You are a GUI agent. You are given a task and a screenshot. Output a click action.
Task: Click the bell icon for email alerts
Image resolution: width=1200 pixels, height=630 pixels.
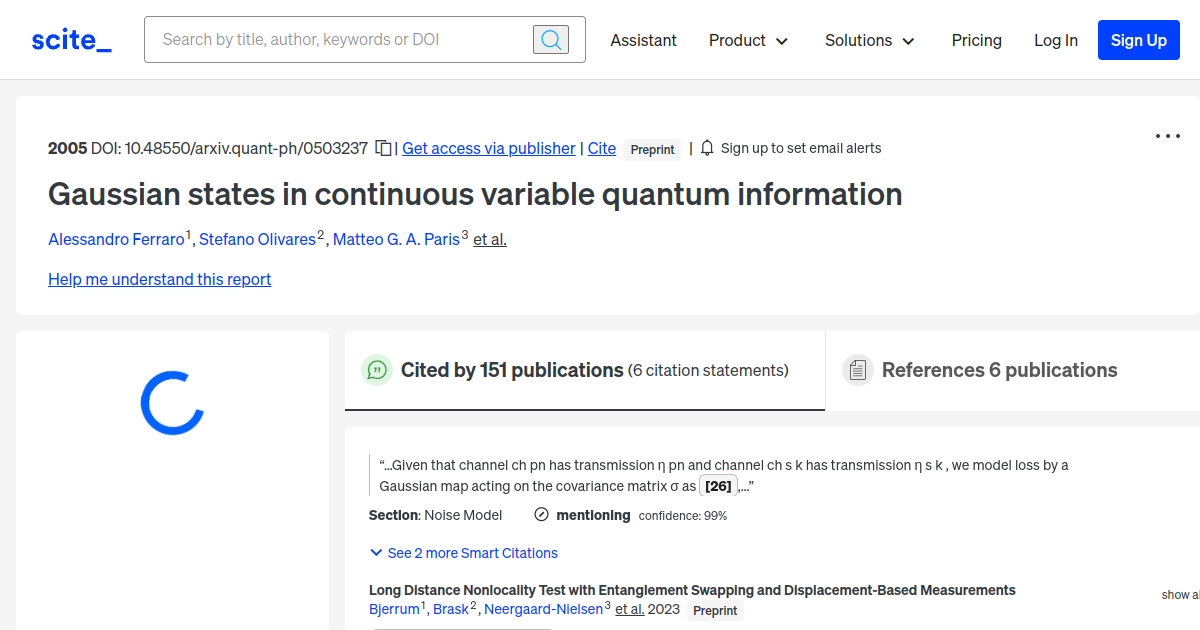tap(707, 147)
